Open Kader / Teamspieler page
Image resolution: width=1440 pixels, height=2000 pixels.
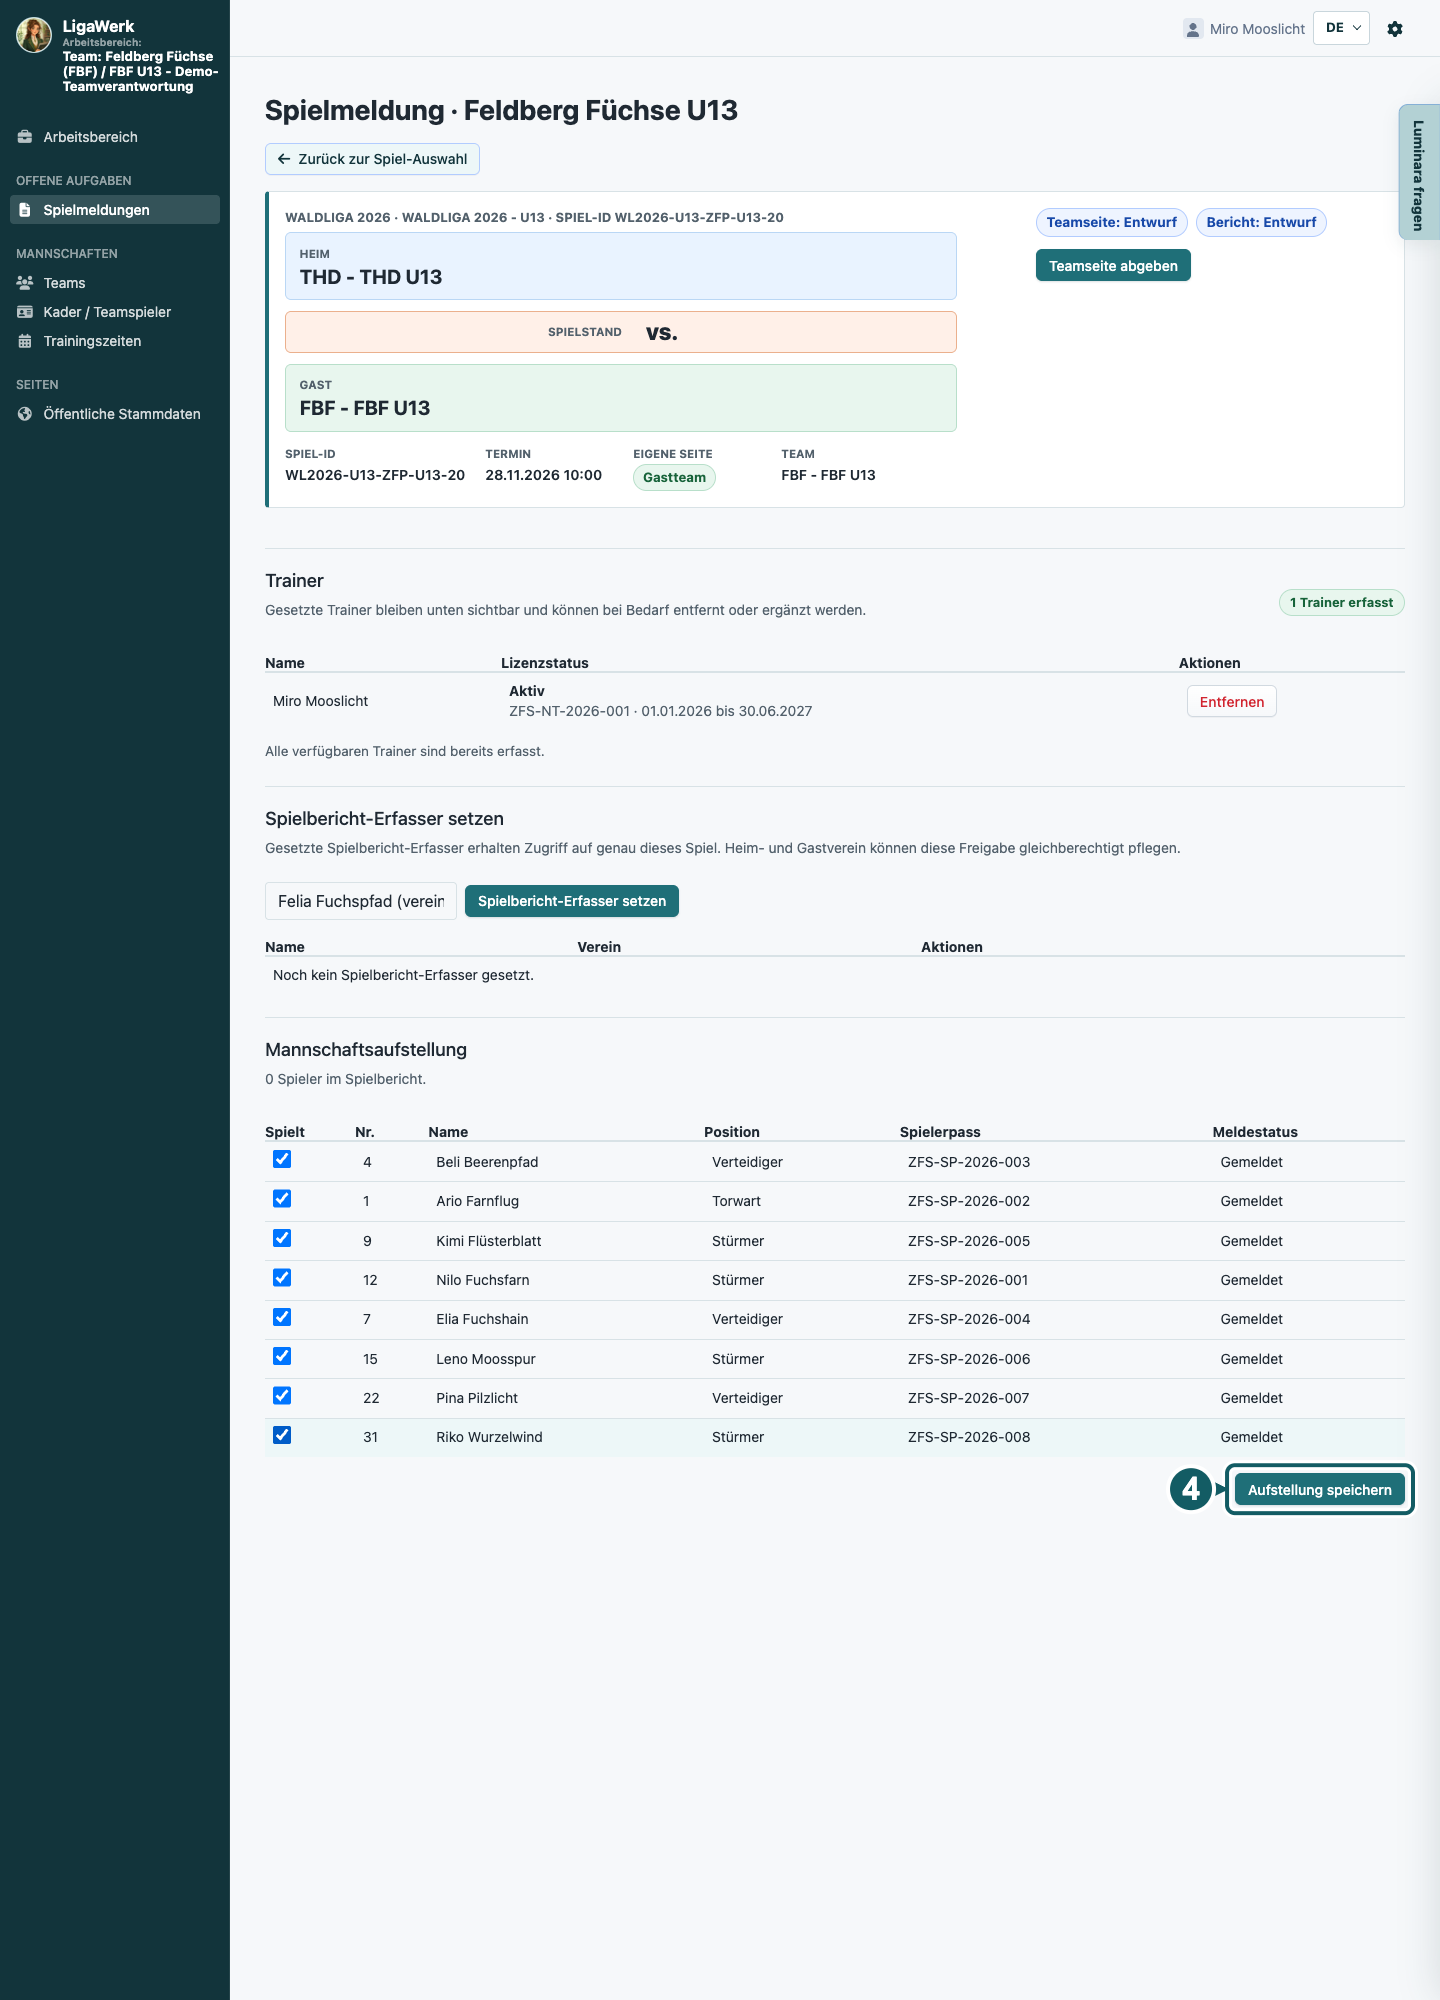coord(115,312)
